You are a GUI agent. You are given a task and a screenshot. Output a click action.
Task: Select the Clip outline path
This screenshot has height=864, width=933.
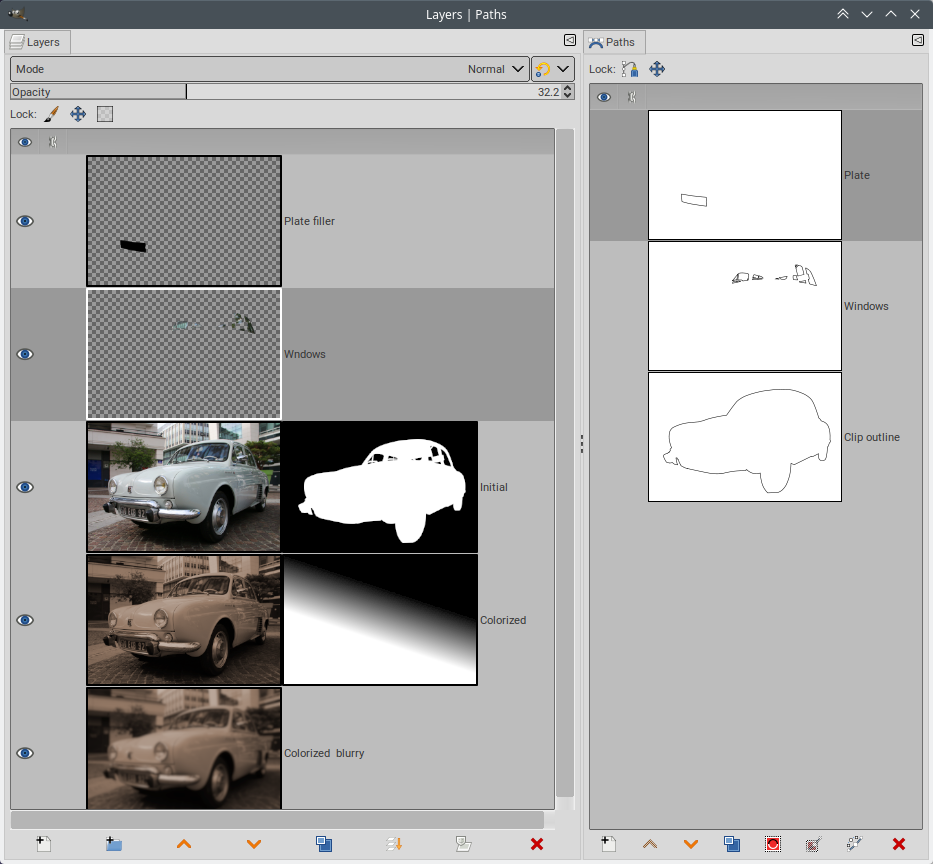pyautogui.click(x=745, y=437)
